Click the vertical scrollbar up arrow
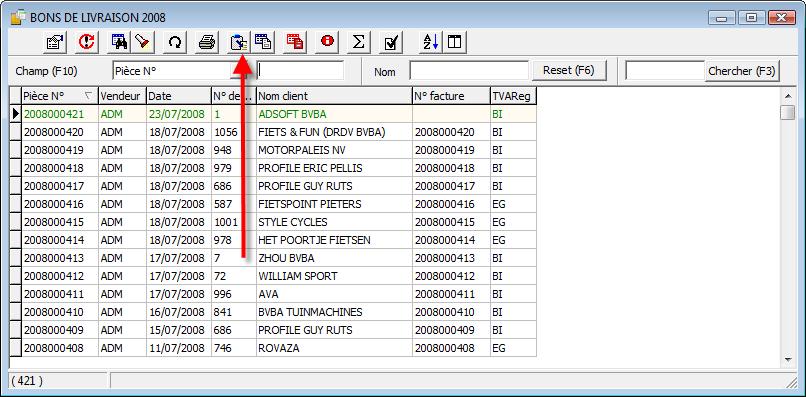Viewport: 806px width, 397px height. [787, 96]
